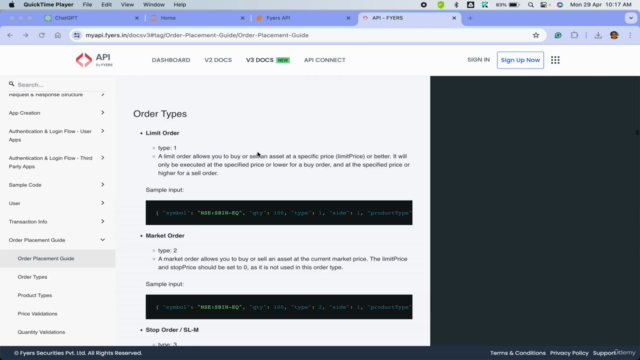640x360 pixels.
Task: Close the Home tab
Action: [242, 18]
